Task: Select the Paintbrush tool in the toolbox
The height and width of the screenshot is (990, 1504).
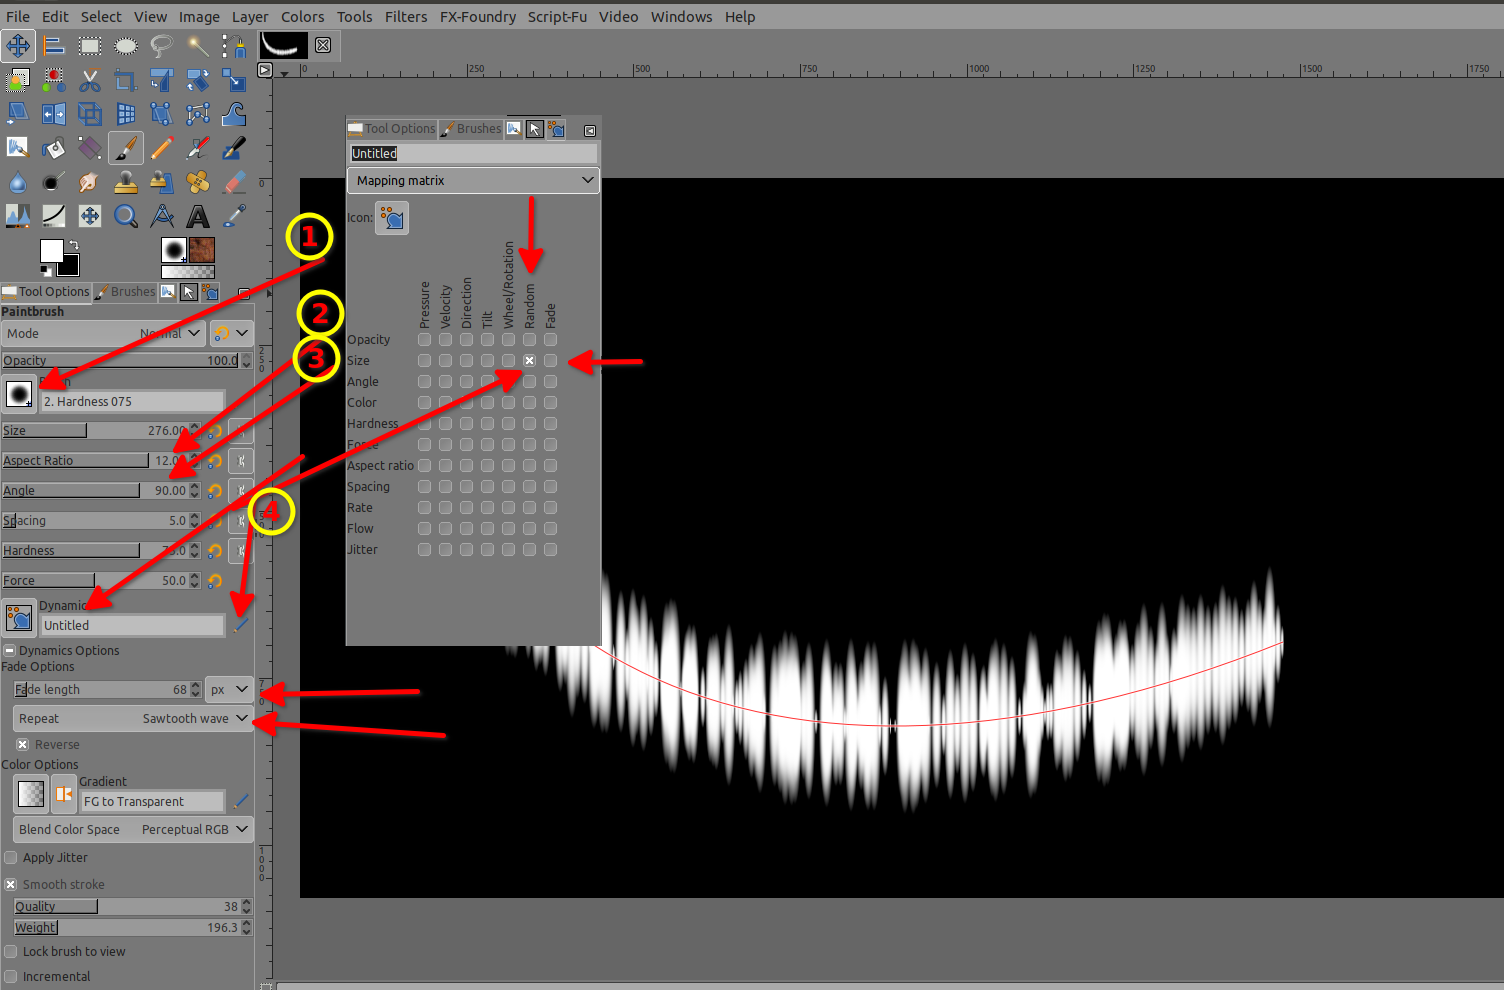Action: tap(126, 148)
